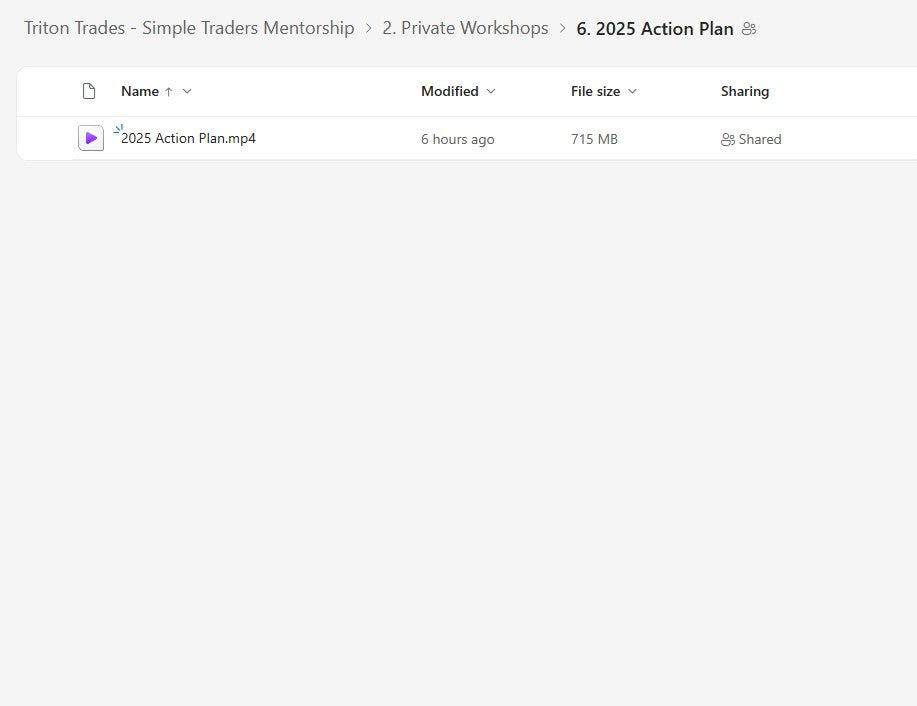Click the people icon beside the 2025 Action Plan breadcrumb
Image resolution: width=917 pixels, height=706 pixels.
(749, 29)
